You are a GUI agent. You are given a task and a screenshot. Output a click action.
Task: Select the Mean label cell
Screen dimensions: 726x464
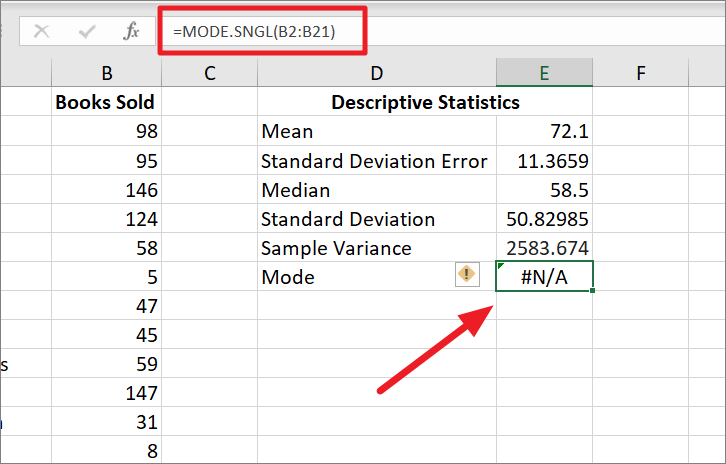(x=377, y=131)
